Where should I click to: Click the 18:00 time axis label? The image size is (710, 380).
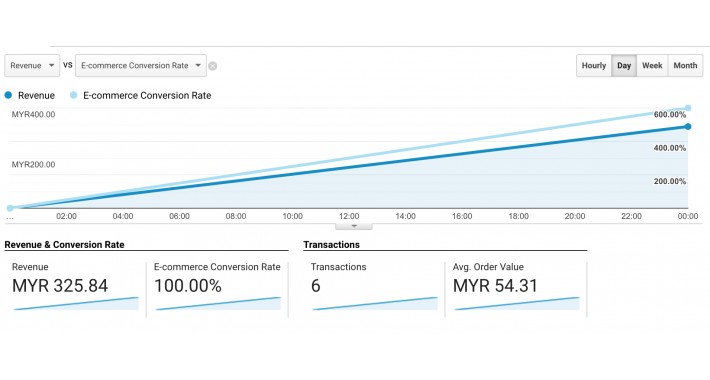[x=518, y=216]
